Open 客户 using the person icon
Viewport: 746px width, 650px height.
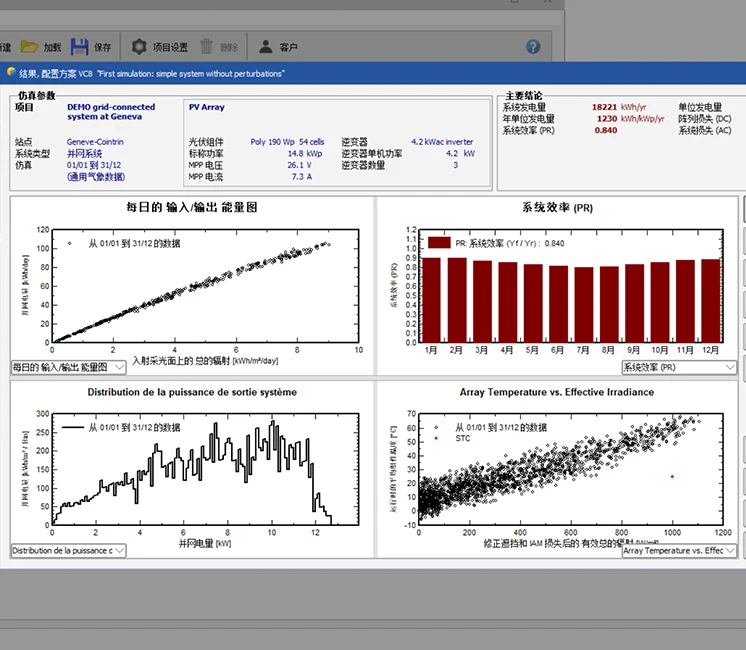click(266, 47)
